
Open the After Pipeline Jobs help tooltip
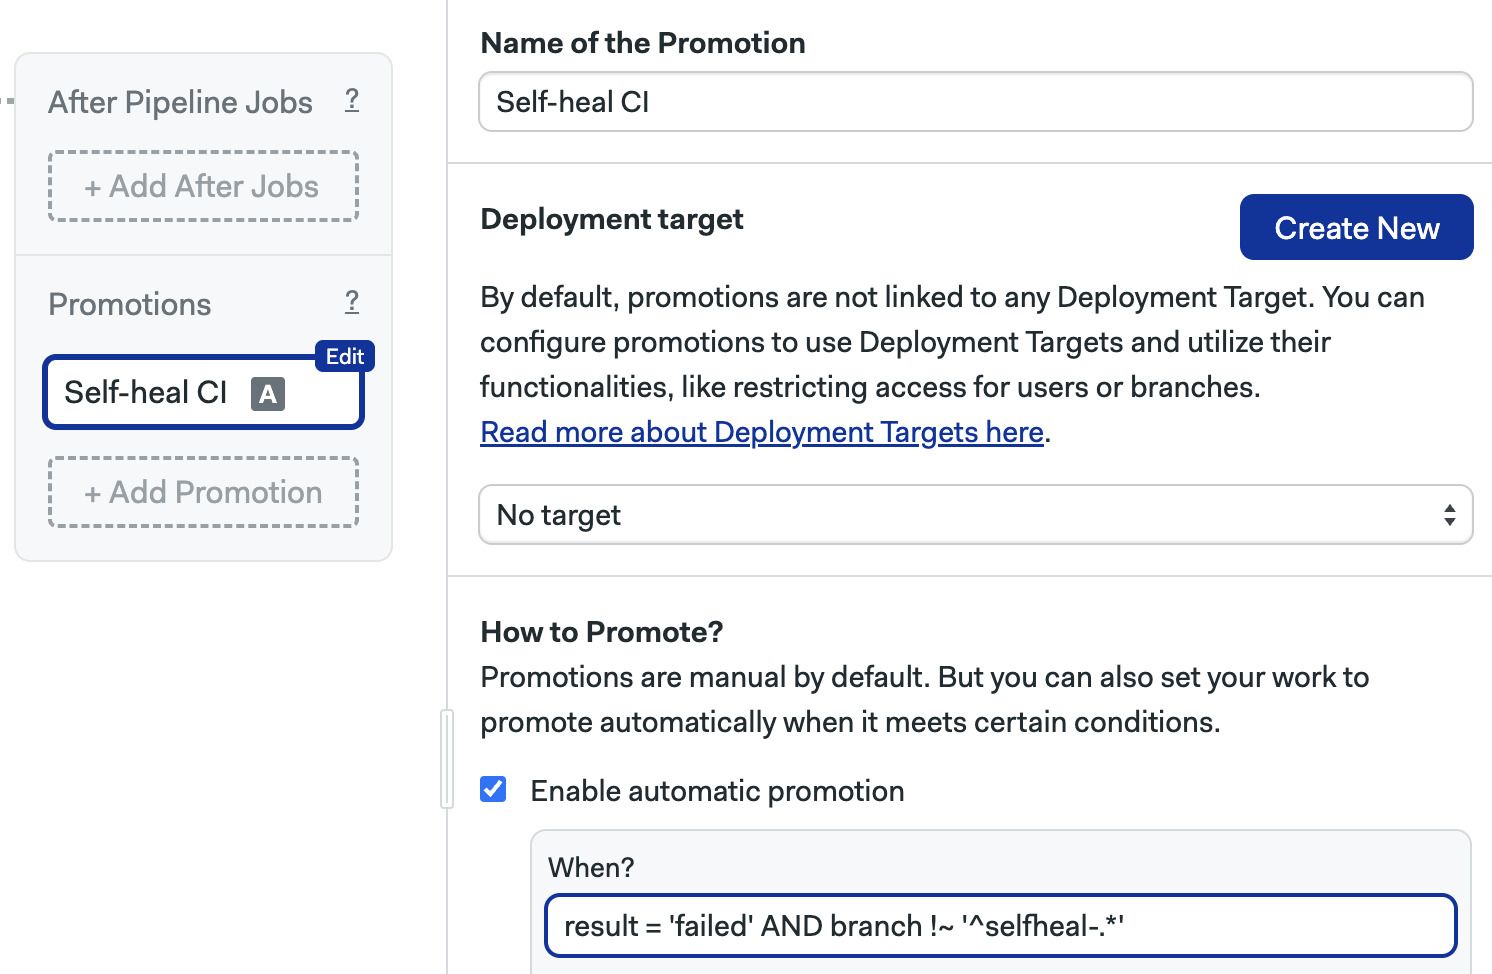pos(351,100)
